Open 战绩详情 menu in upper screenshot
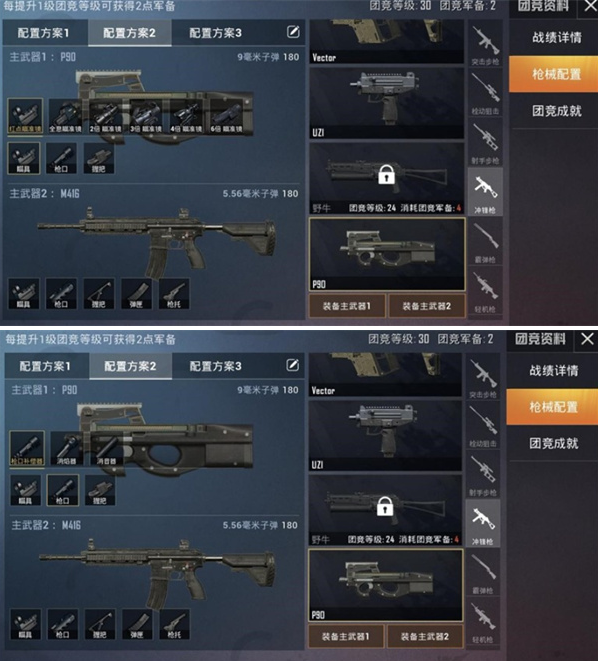 point(556,37)
